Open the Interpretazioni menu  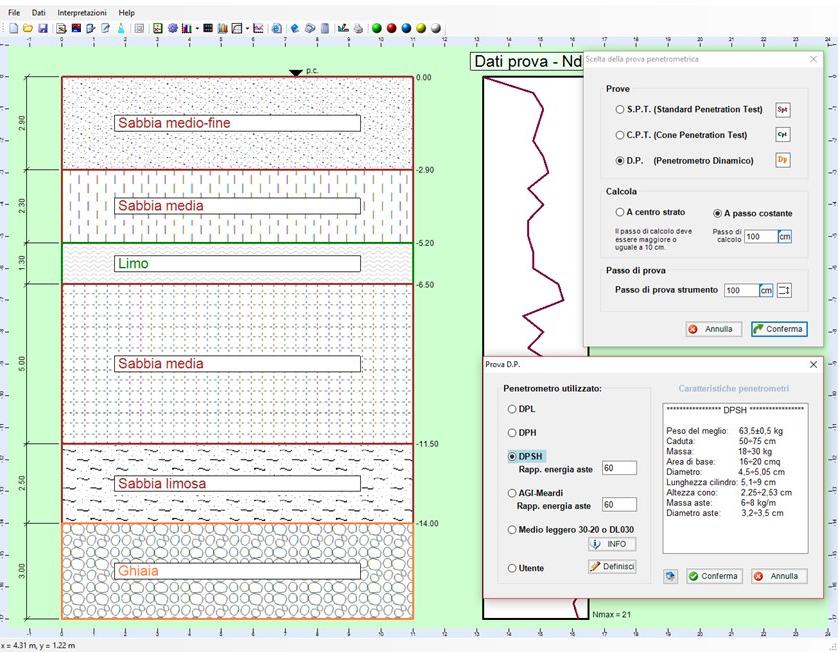click(x=82, y=12)
